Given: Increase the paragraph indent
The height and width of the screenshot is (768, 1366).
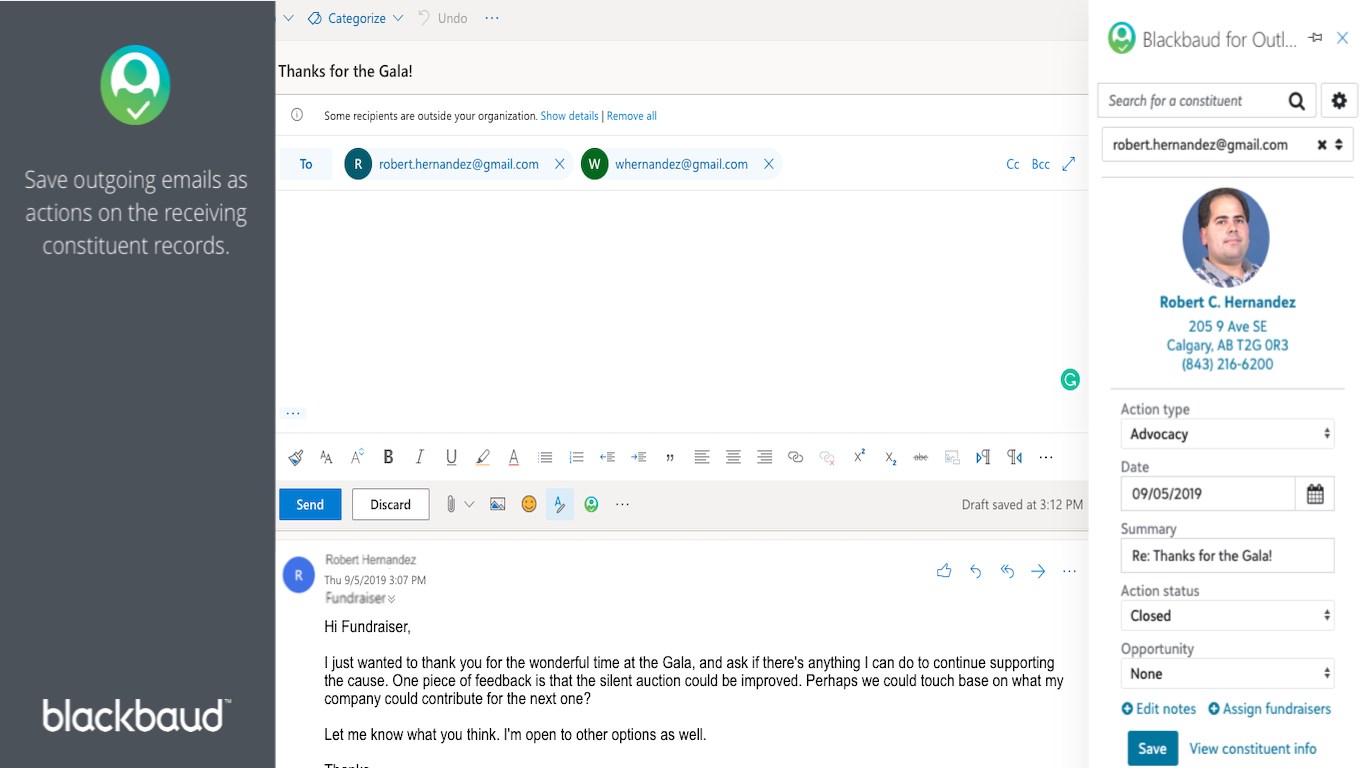Looking at the screenshot, I should coord(639,457).
